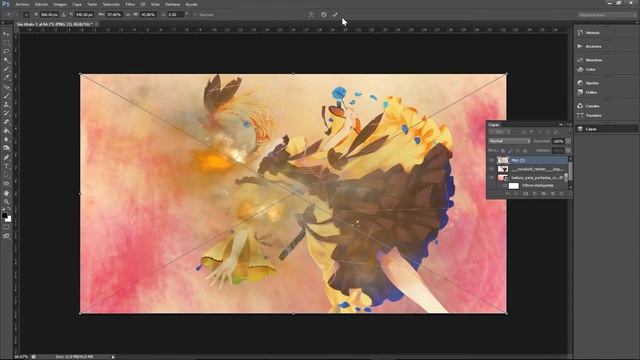
Task: Select the Lasso tool
Action: pos(6,51)
